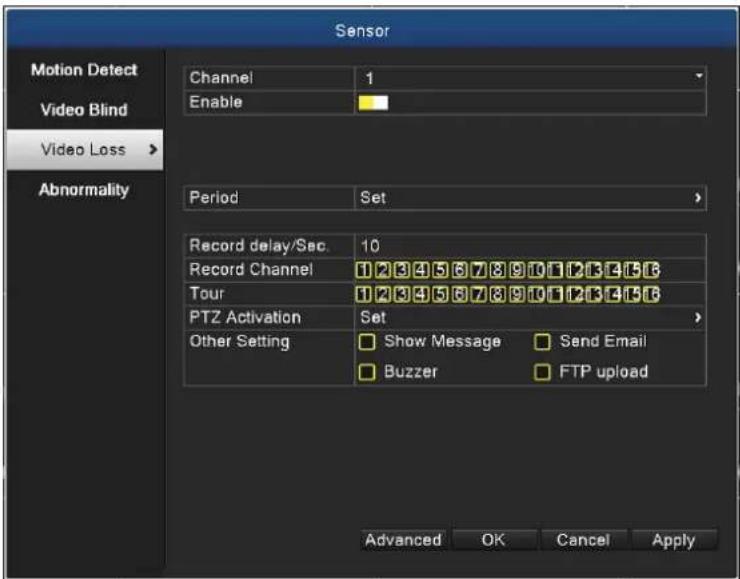
Task: Toggle Record Channel number 16
Action: point(651,270)
